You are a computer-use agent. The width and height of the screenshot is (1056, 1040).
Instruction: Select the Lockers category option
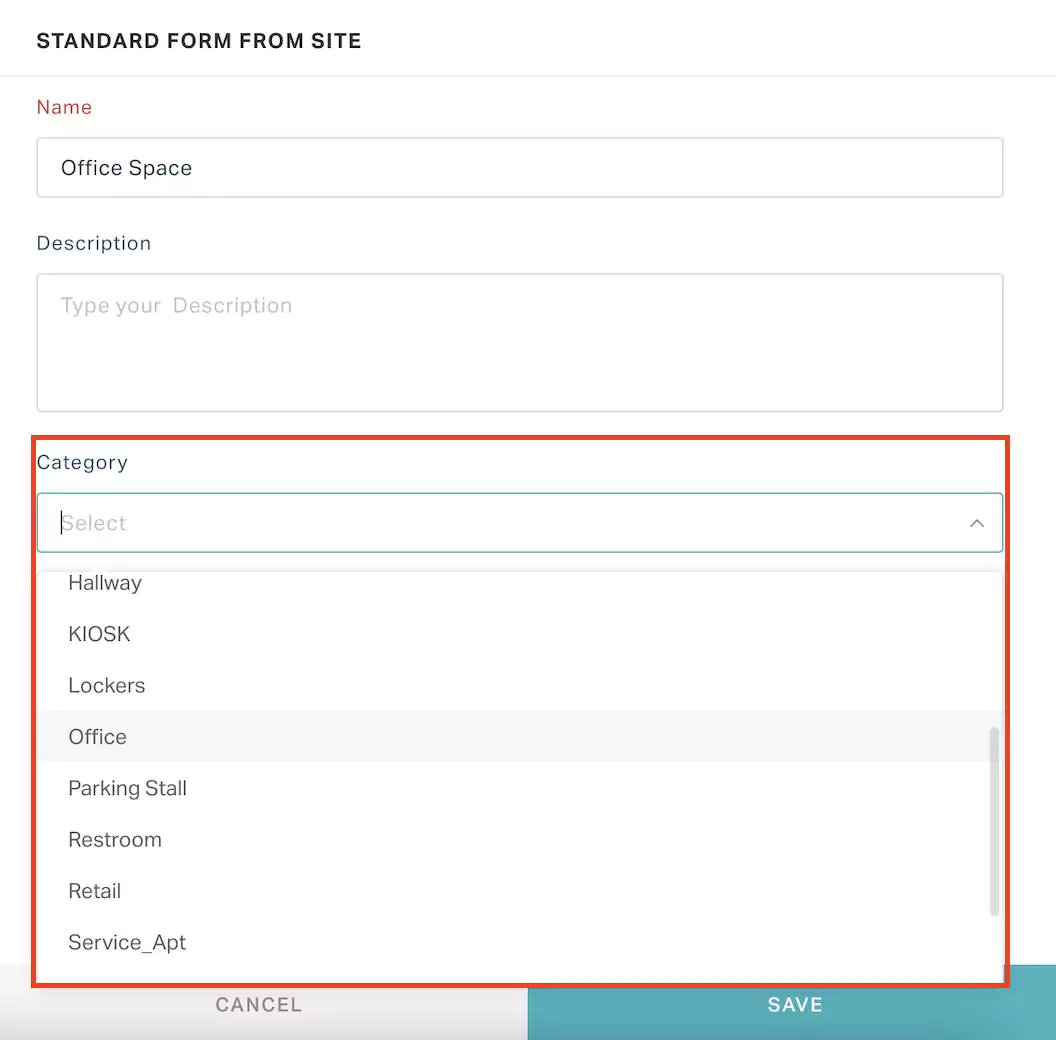[106, 686]
